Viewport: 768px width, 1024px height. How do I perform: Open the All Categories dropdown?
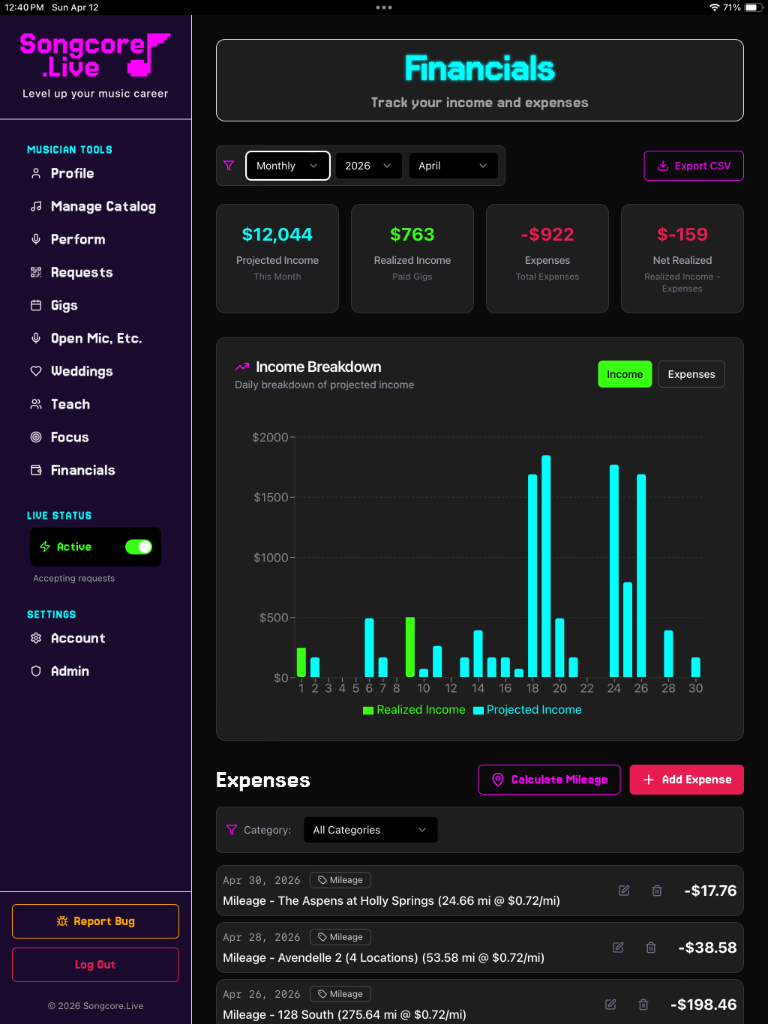pyautogui.click(x=370, y=830)
